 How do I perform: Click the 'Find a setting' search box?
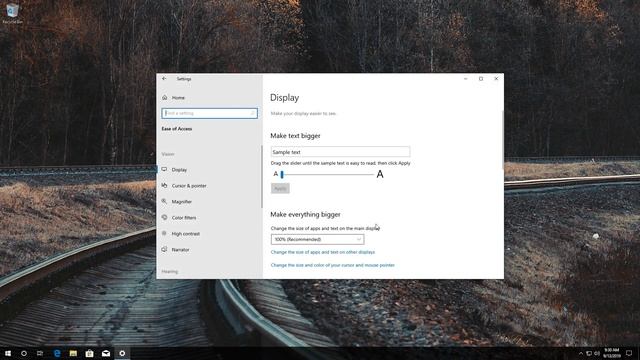(209, 113)
